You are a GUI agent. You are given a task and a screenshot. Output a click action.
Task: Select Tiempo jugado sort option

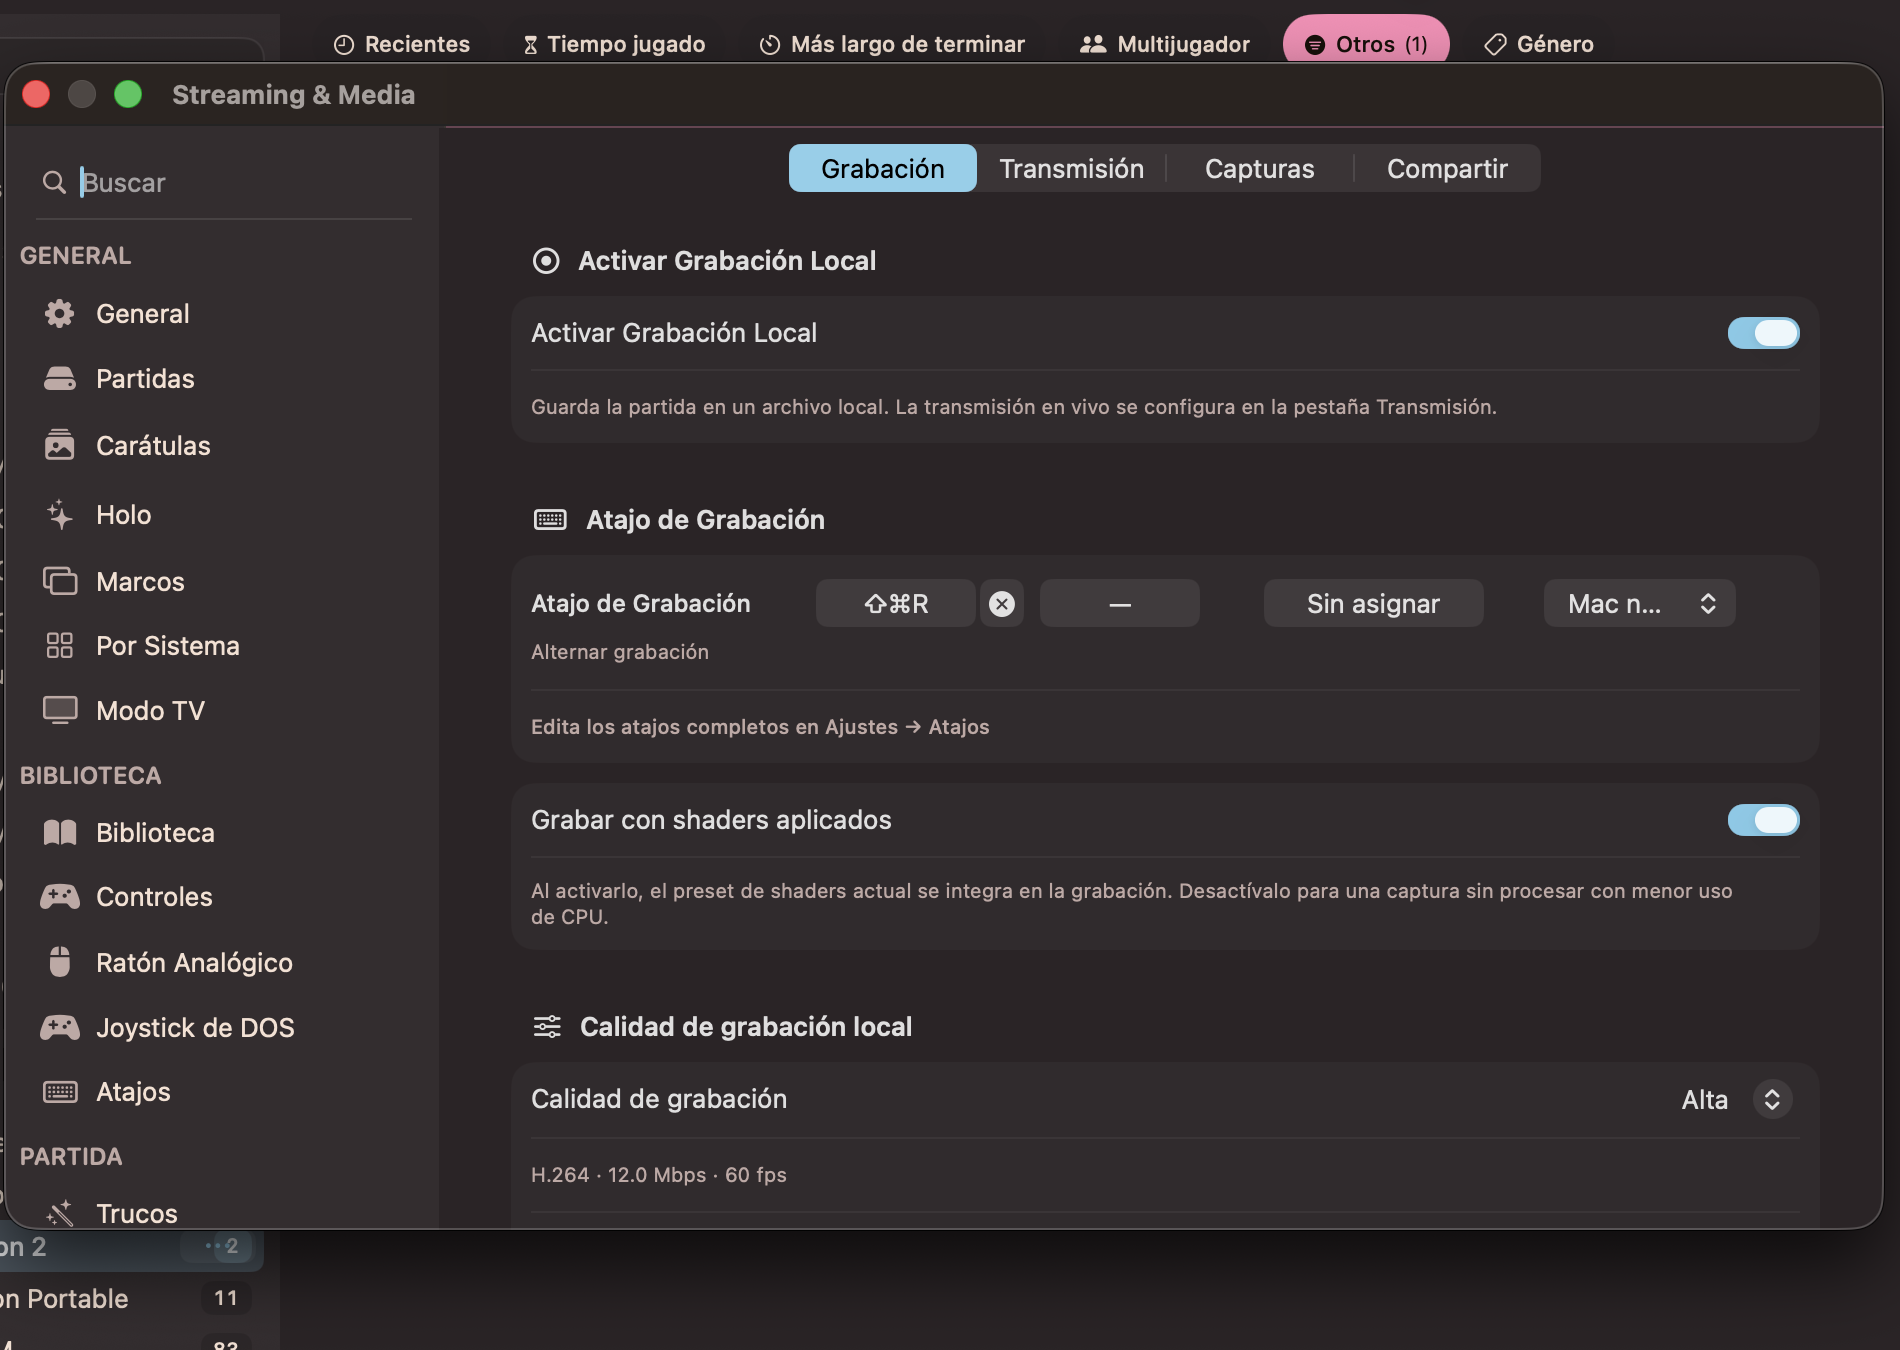[615, 44]
